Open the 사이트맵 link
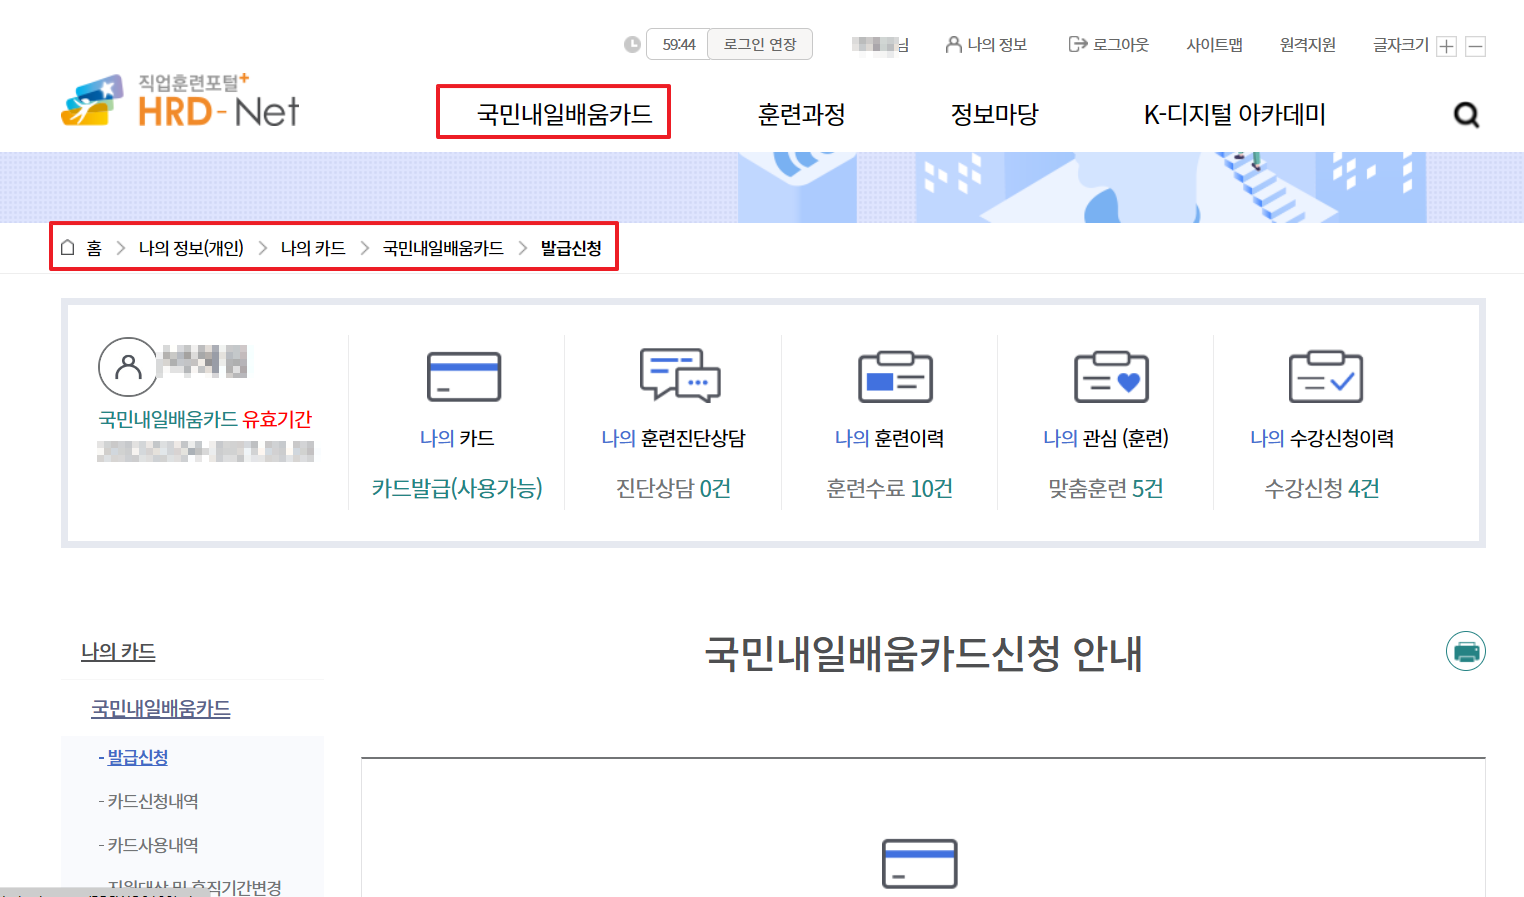Screen dimensions: 1524x897 1214,44
